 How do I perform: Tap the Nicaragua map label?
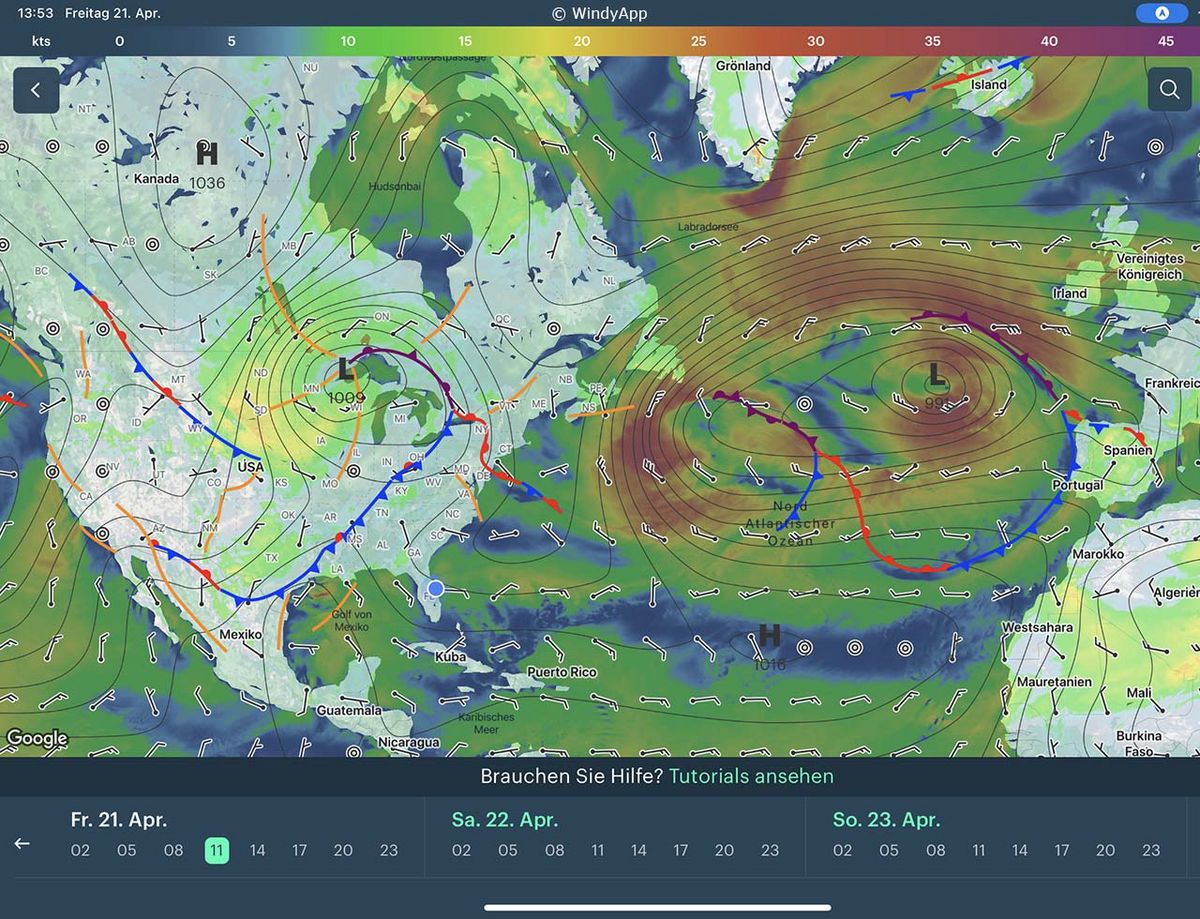coord(408,743)
